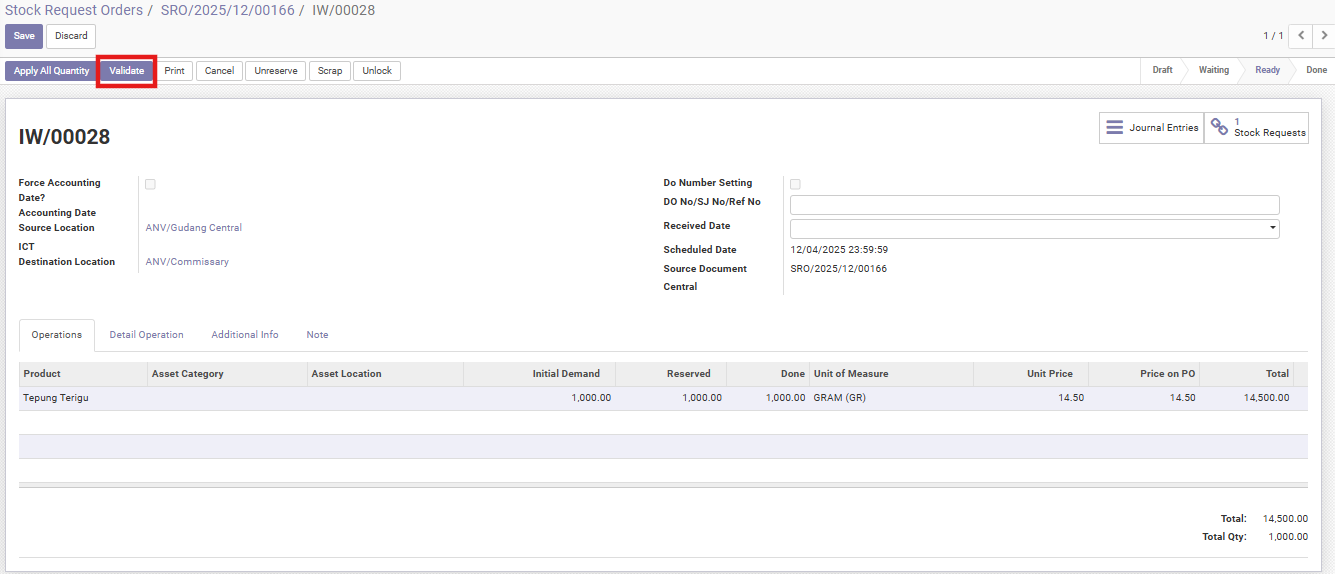Click the Validate button
The image size is (1335, 574).
[x=127, y=71]
